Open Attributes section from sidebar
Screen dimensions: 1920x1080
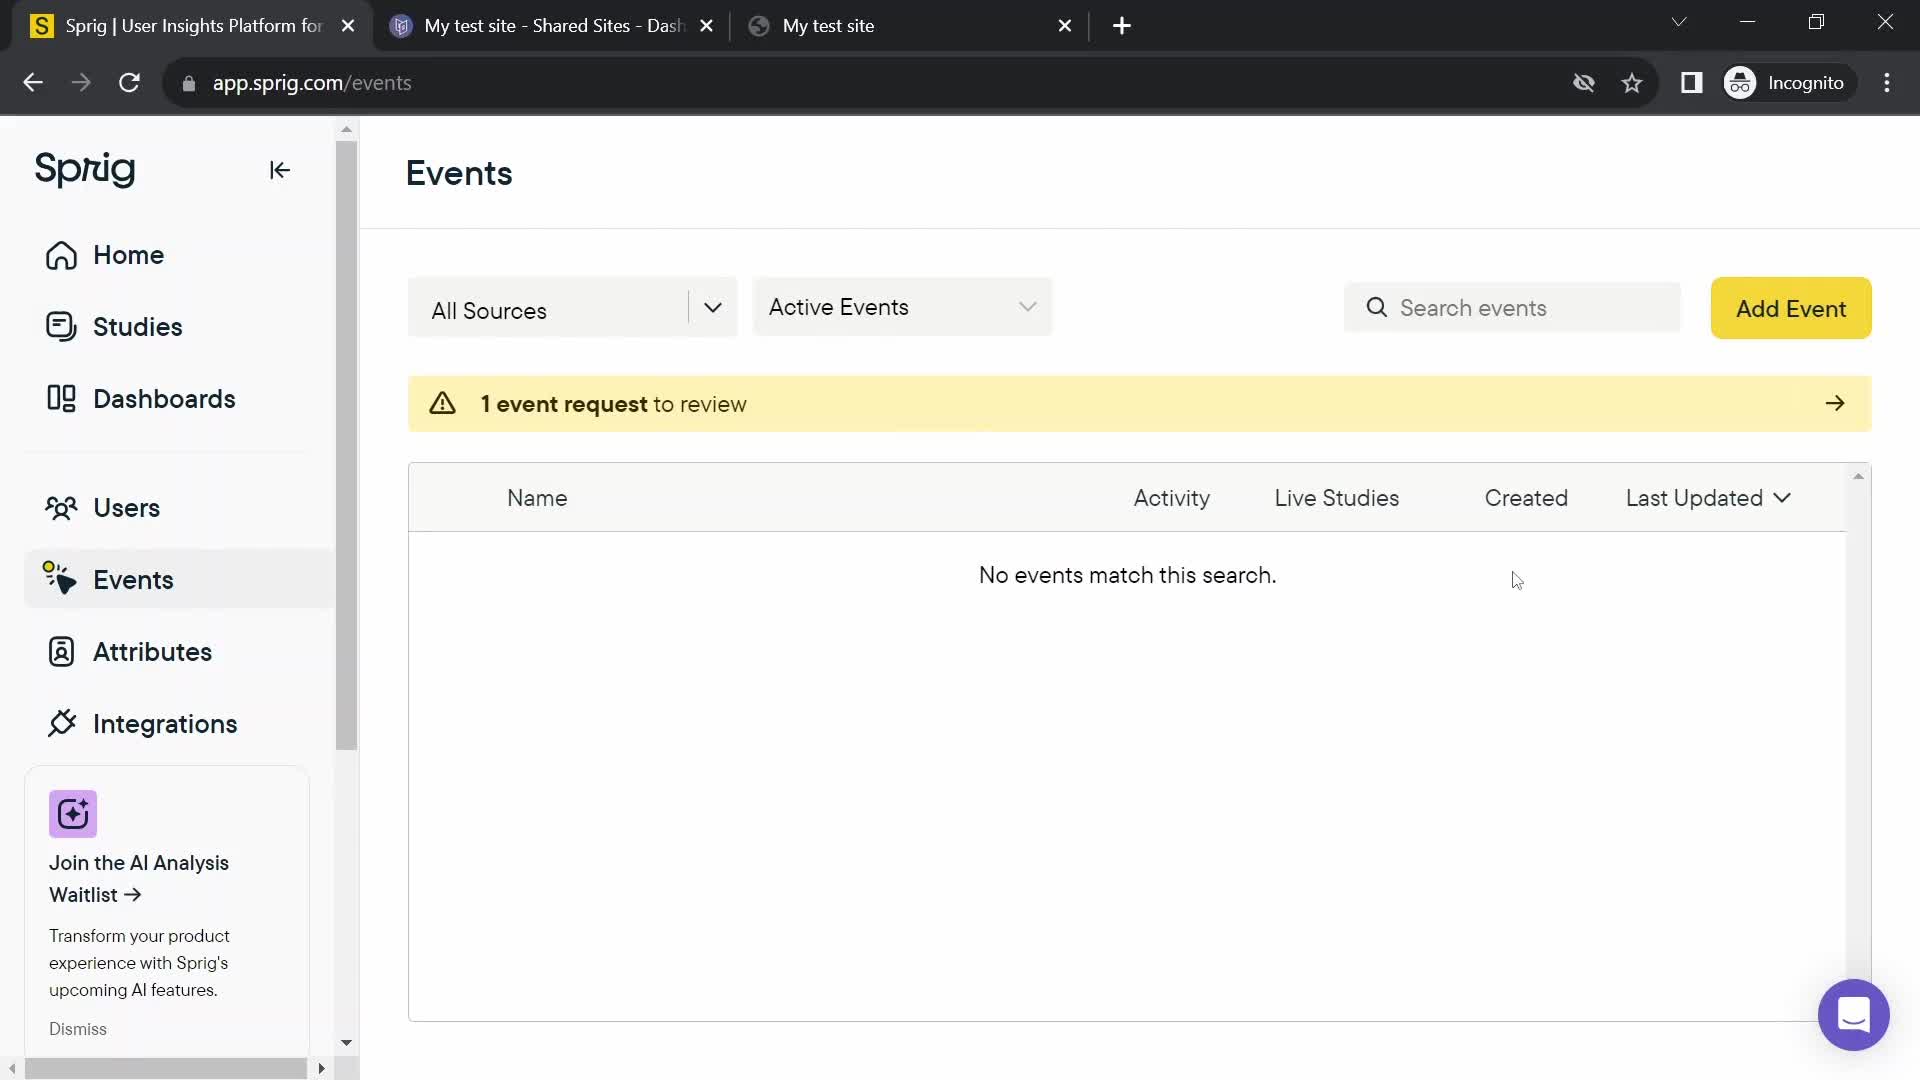tap(152, 651)
